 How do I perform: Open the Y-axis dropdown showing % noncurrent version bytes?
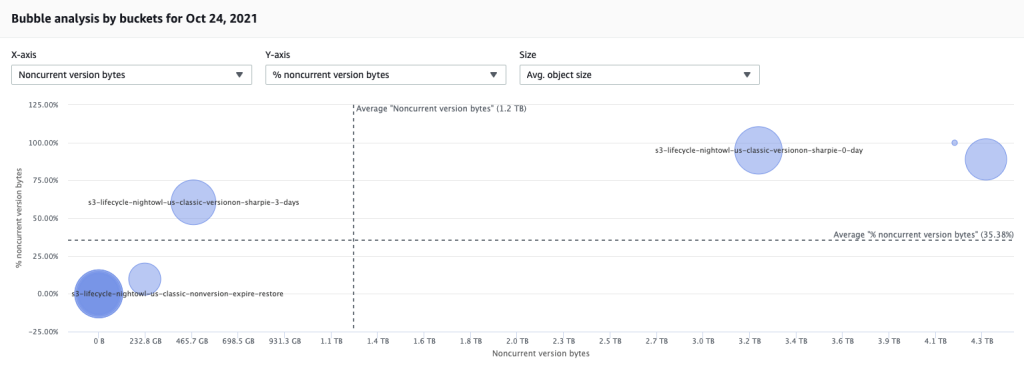pyautogui.click(x=385, y=74)
